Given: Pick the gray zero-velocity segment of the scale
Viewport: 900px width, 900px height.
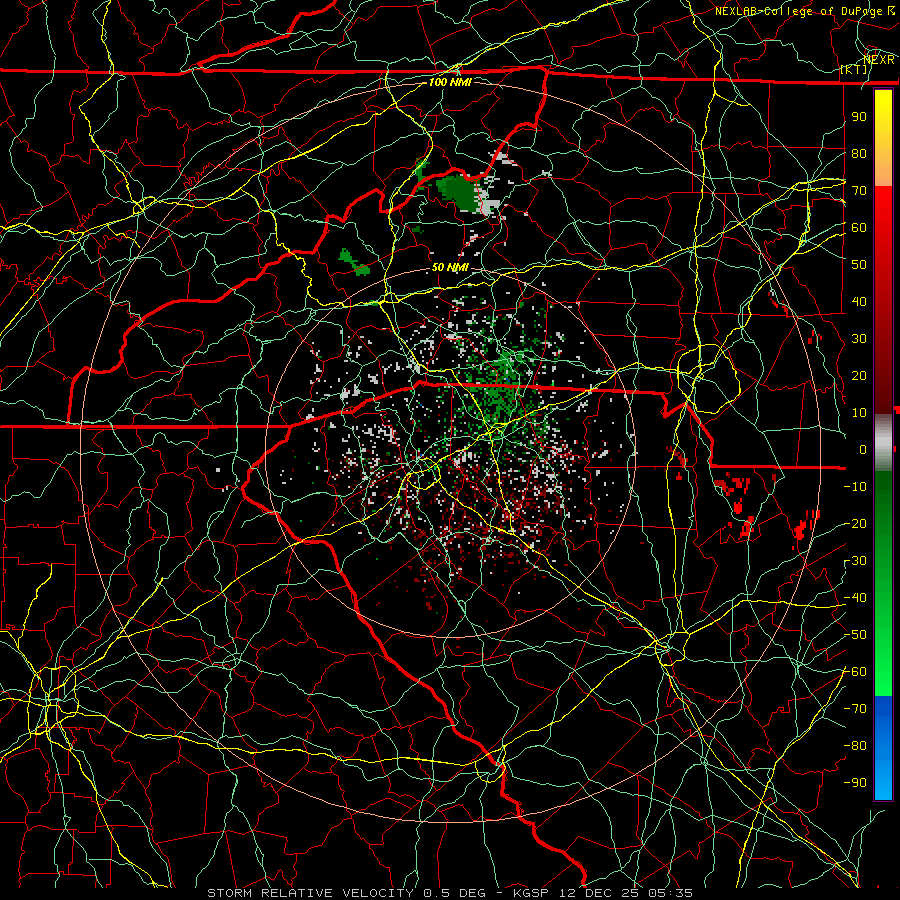Looking at the screenshot, I should coord(883,442).
